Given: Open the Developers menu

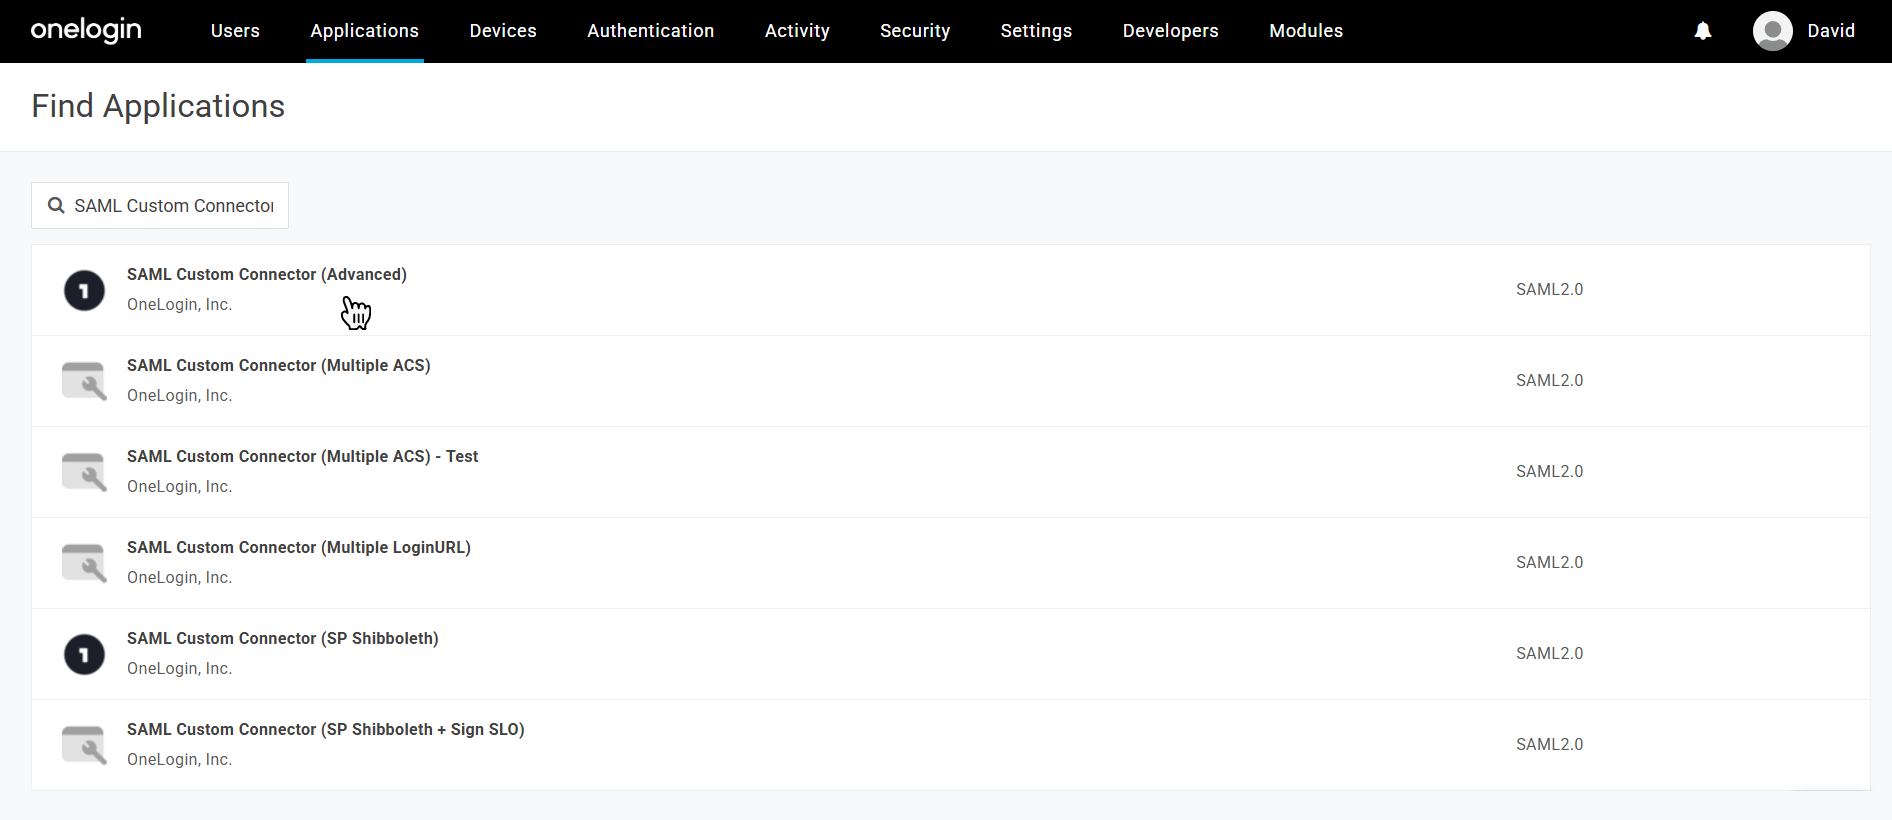Looking at the screenshot, I should tap(1171, 31).
